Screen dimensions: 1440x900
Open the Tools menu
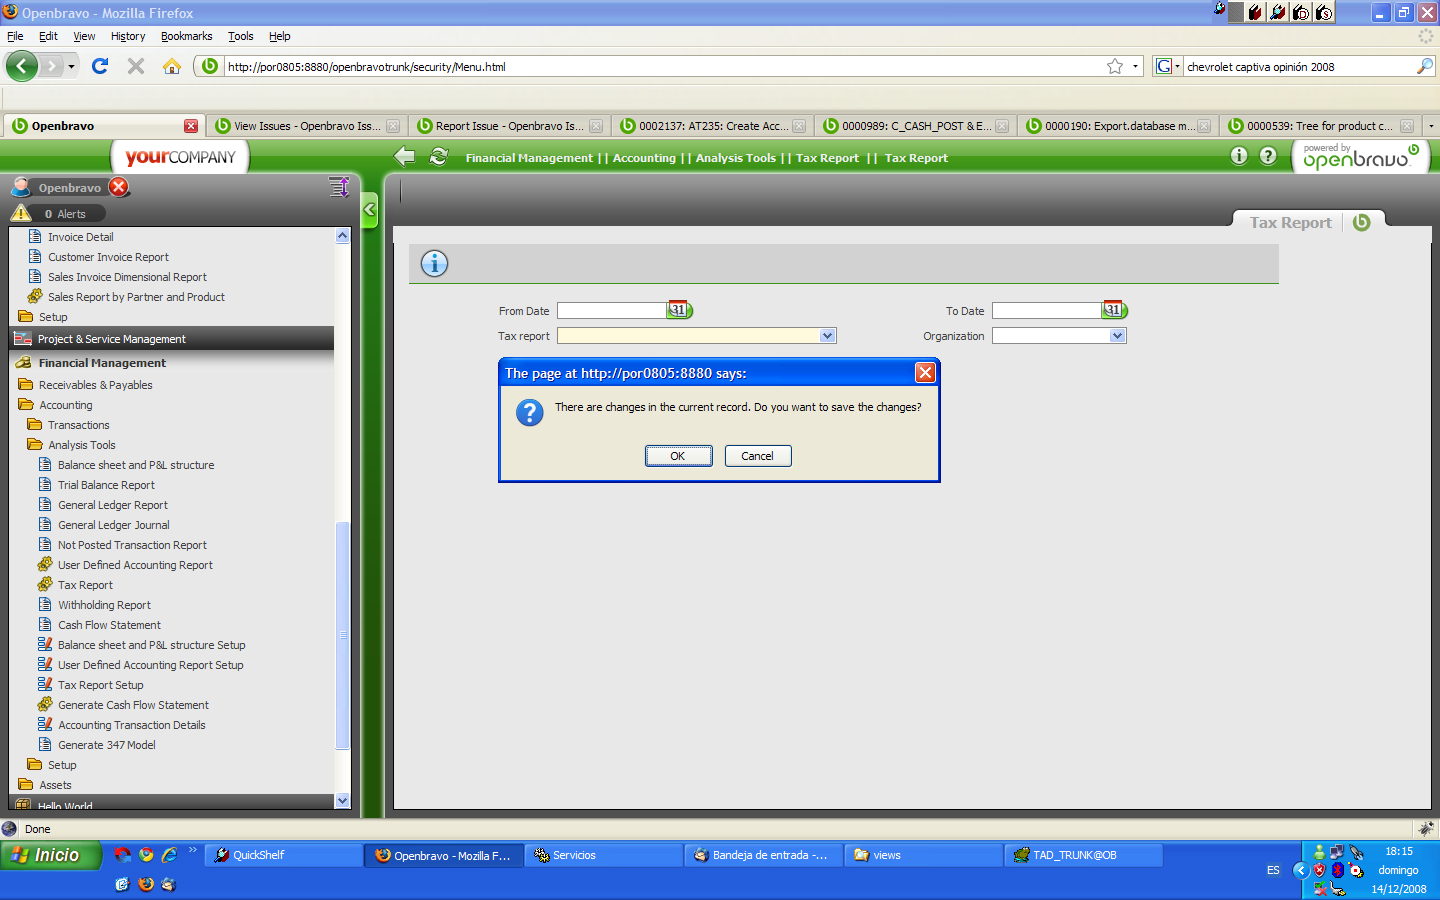point(240,36)
